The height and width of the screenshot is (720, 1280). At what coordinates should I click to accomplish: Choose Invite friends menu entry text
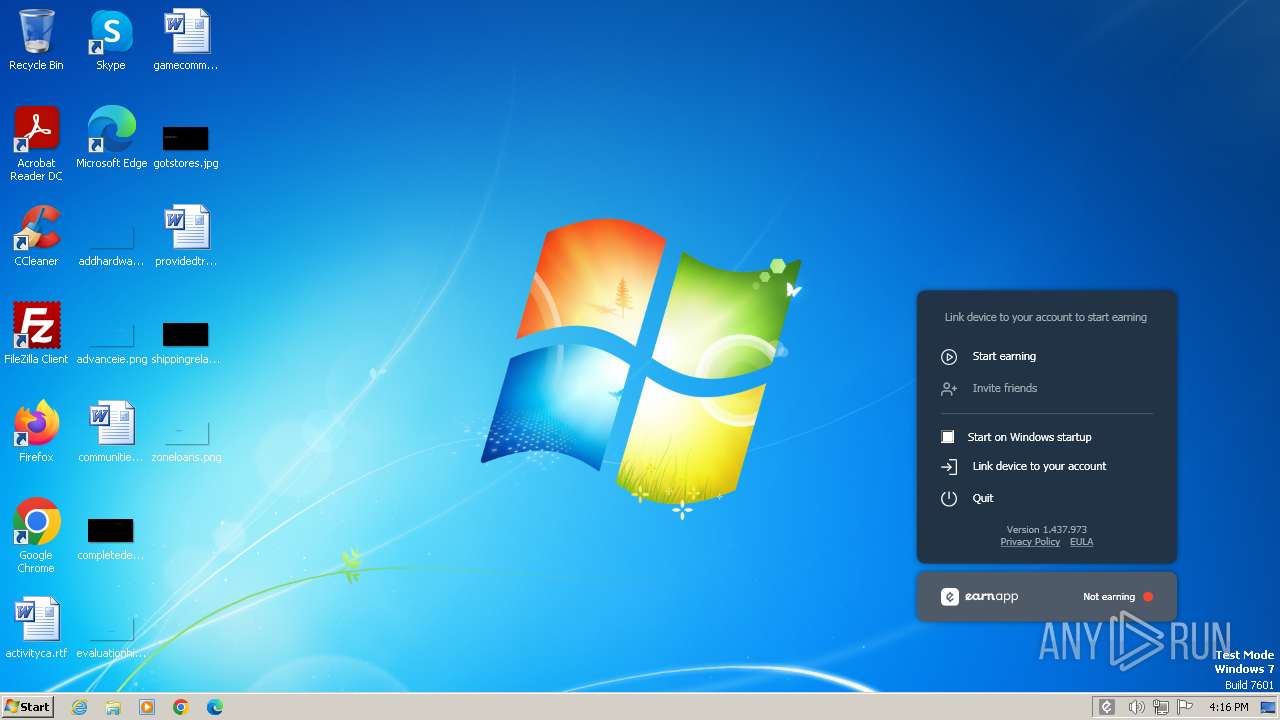coord(1004,388)
